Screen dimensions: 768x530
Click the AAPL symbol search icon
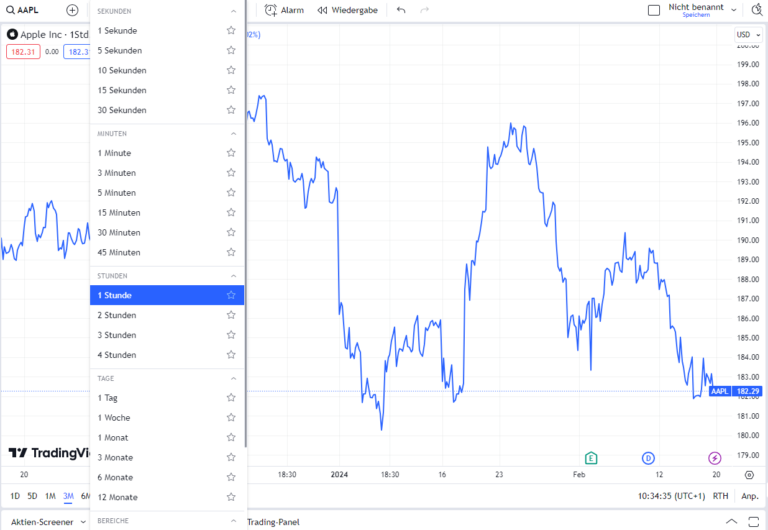10,10
